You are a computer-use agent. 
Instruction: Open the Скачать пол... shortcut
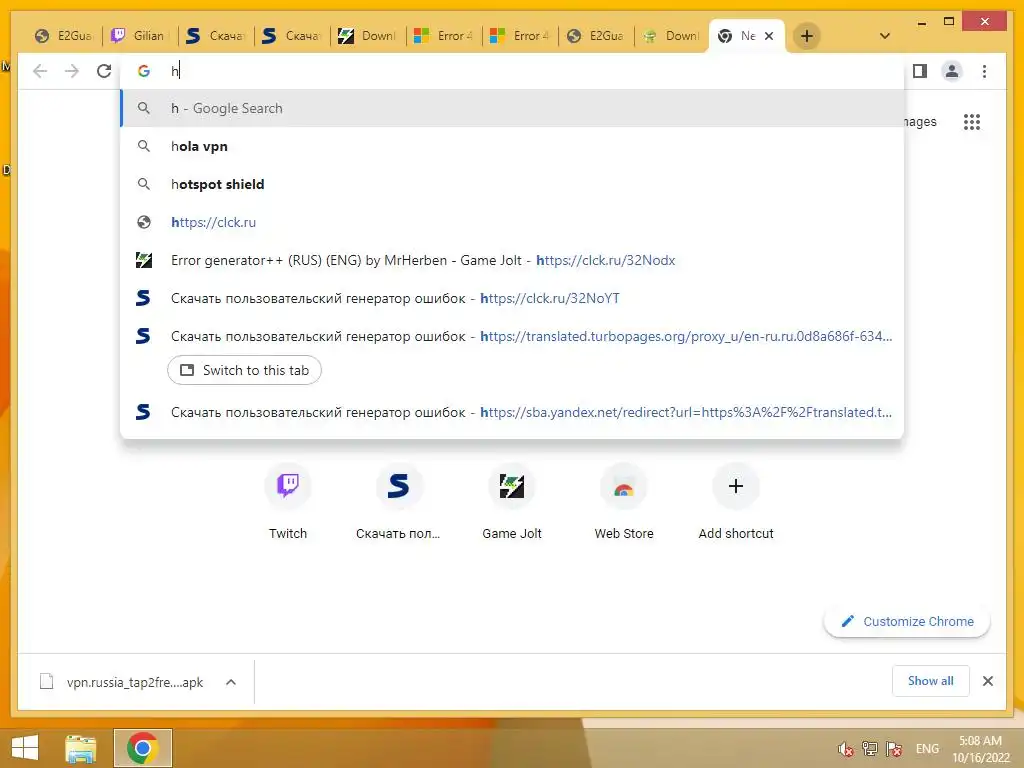(x=398, y=502)
